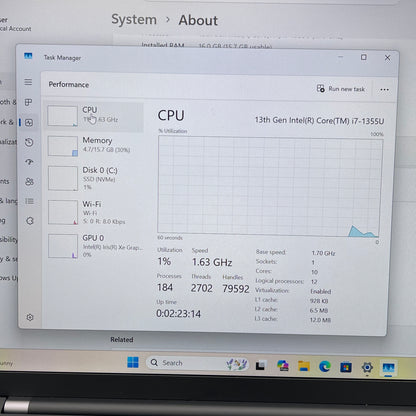
Task: Open the three-dot more options menu
Action: [384, 89]
